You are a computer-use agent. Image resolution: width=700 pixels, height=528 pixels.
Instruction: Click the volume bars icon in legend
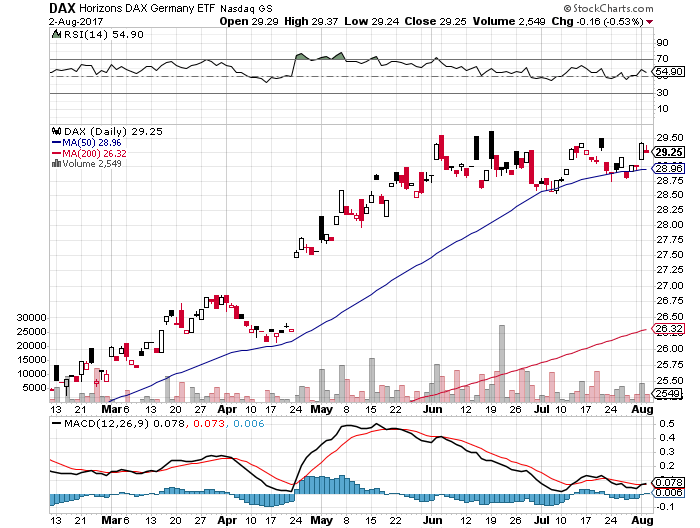click(x=54, y=164)
